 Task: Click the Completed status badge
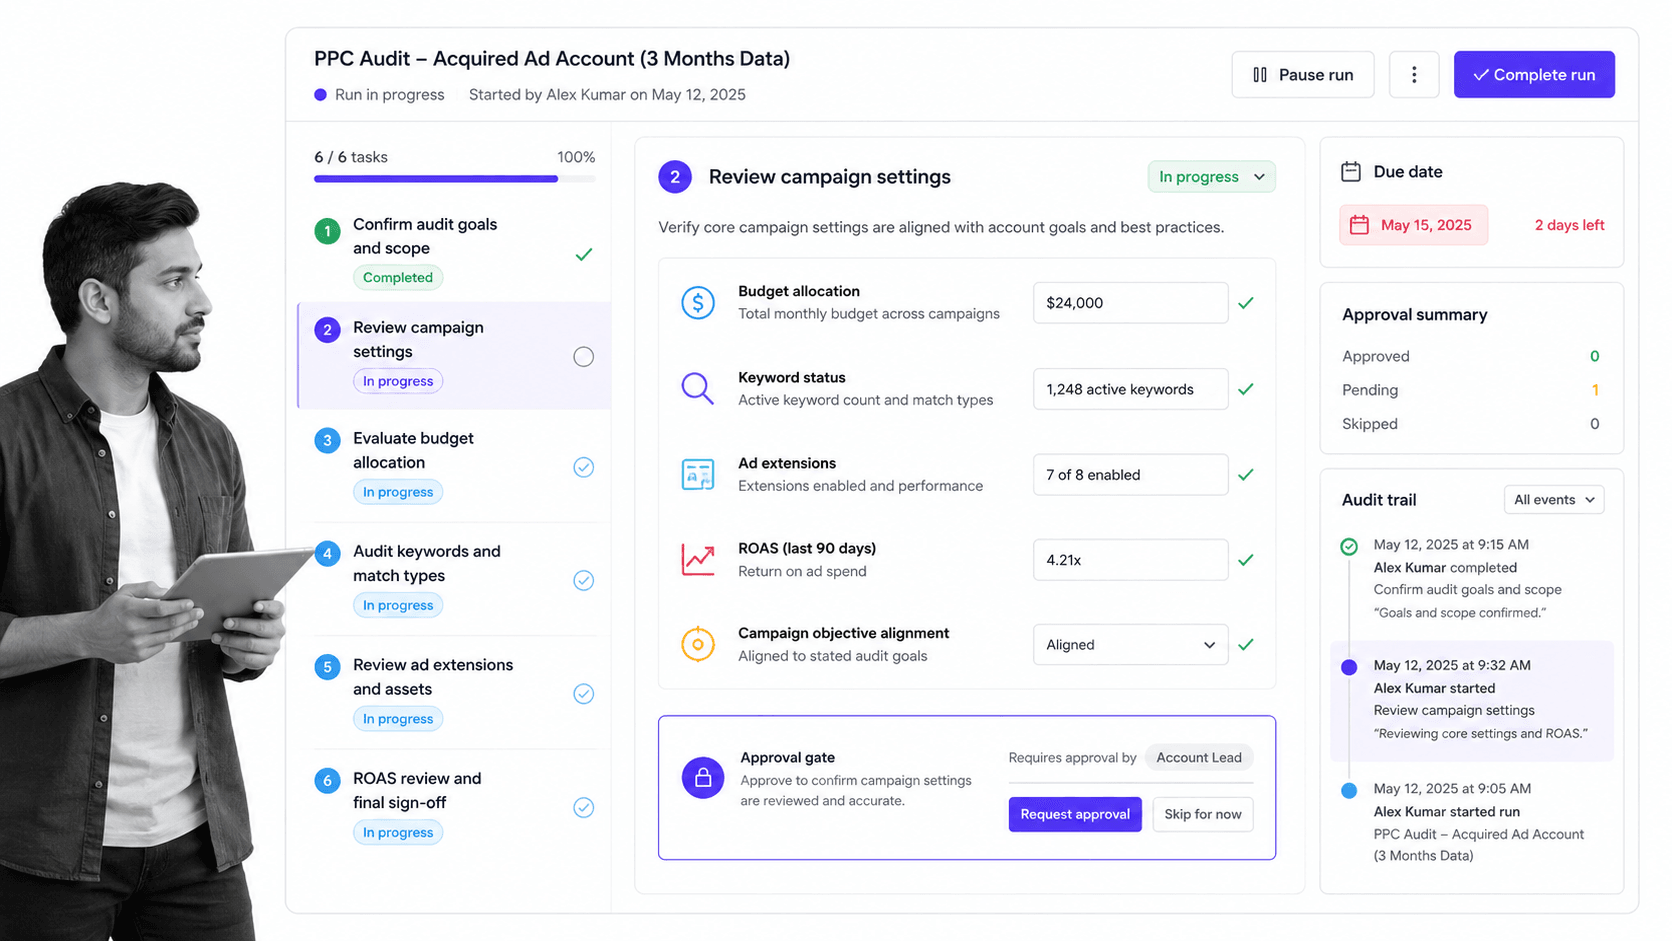click(398, 277)
